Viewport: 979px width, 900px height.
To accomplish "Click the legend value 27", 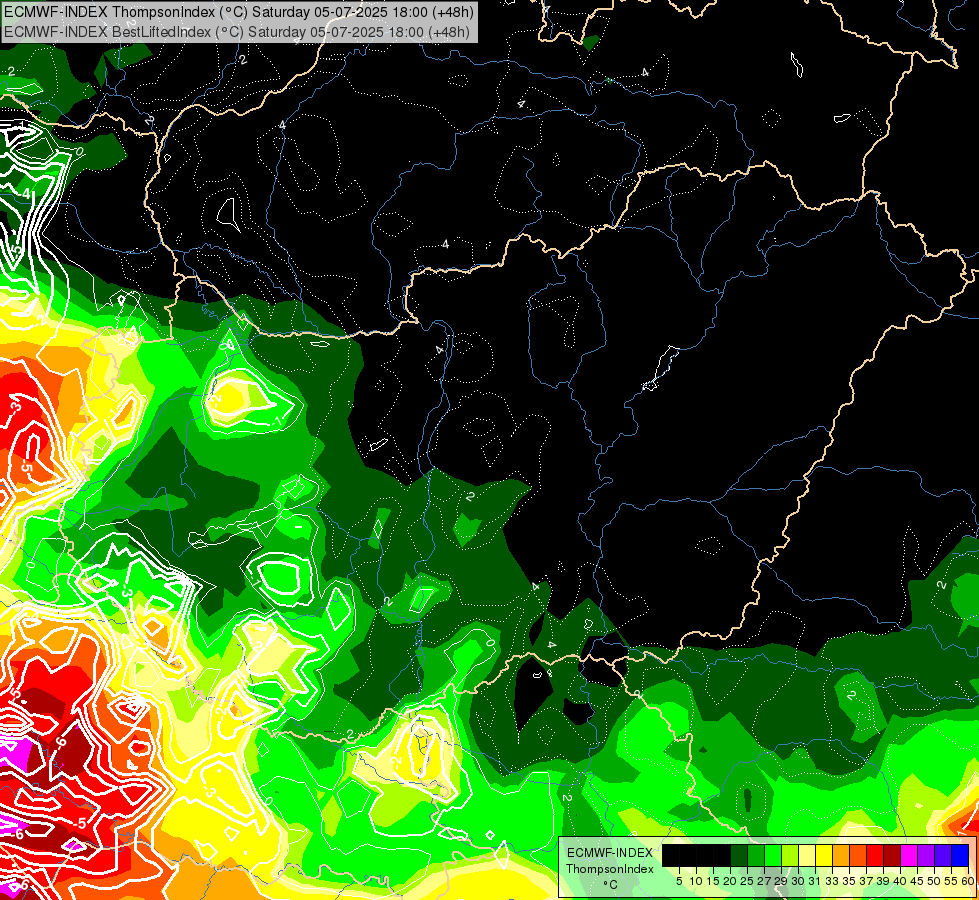I will pyautogui.click(x=764, y=881).
